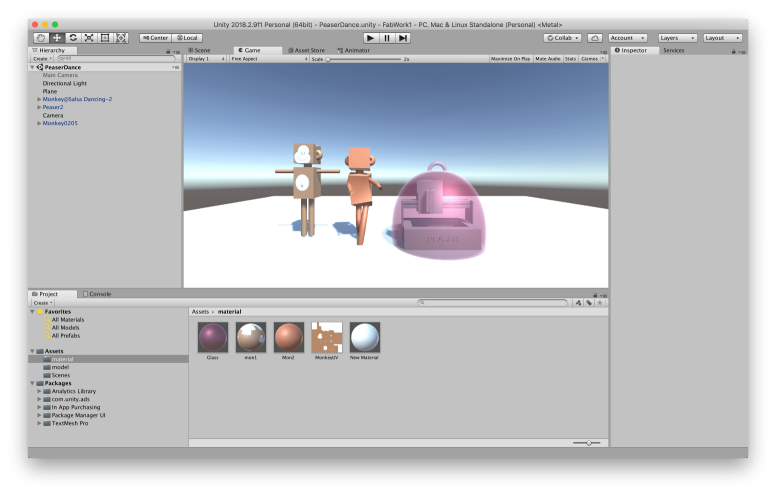Click the Hierarchy search field
Image resolution: width=776 pixels, height=495 pixels.
pos(116,58)
